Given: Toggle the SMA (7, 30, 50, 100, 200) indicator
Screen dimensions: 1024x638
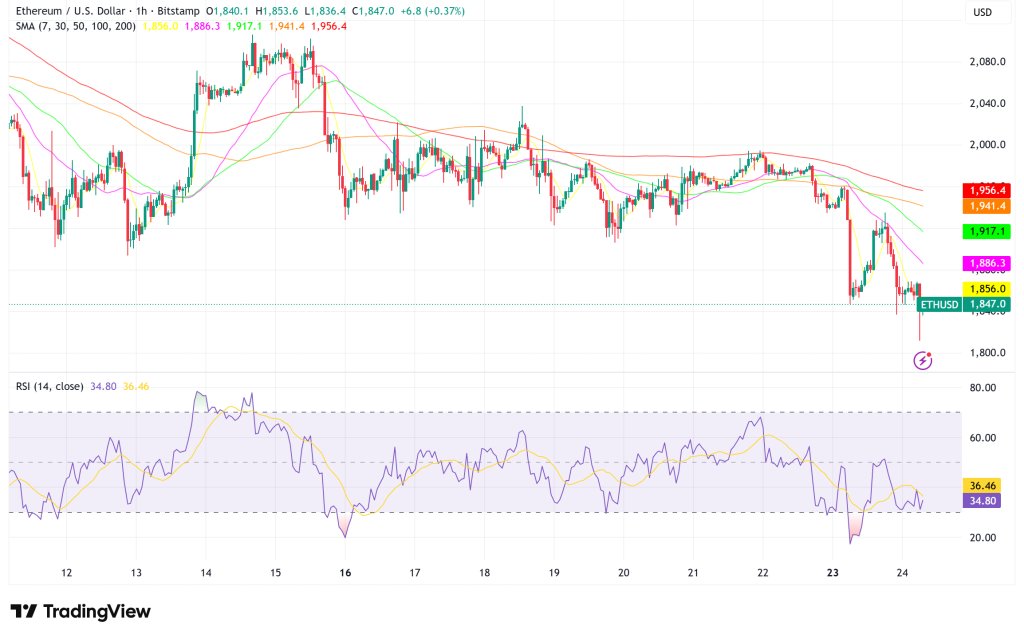Looking at the screenshot, I should pos(75,24).
